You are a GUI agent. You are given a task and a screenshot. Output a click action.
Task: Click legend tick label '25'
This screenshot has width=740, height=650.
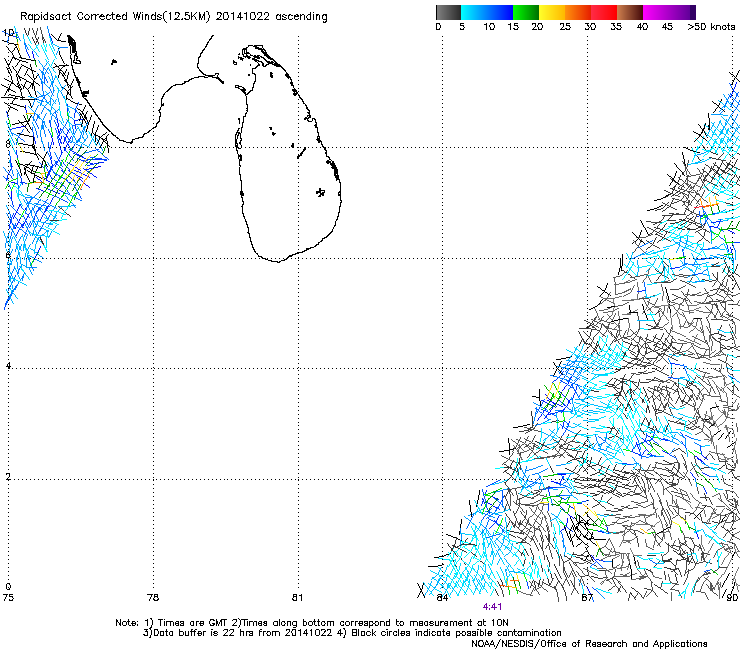tap(565, 27)
